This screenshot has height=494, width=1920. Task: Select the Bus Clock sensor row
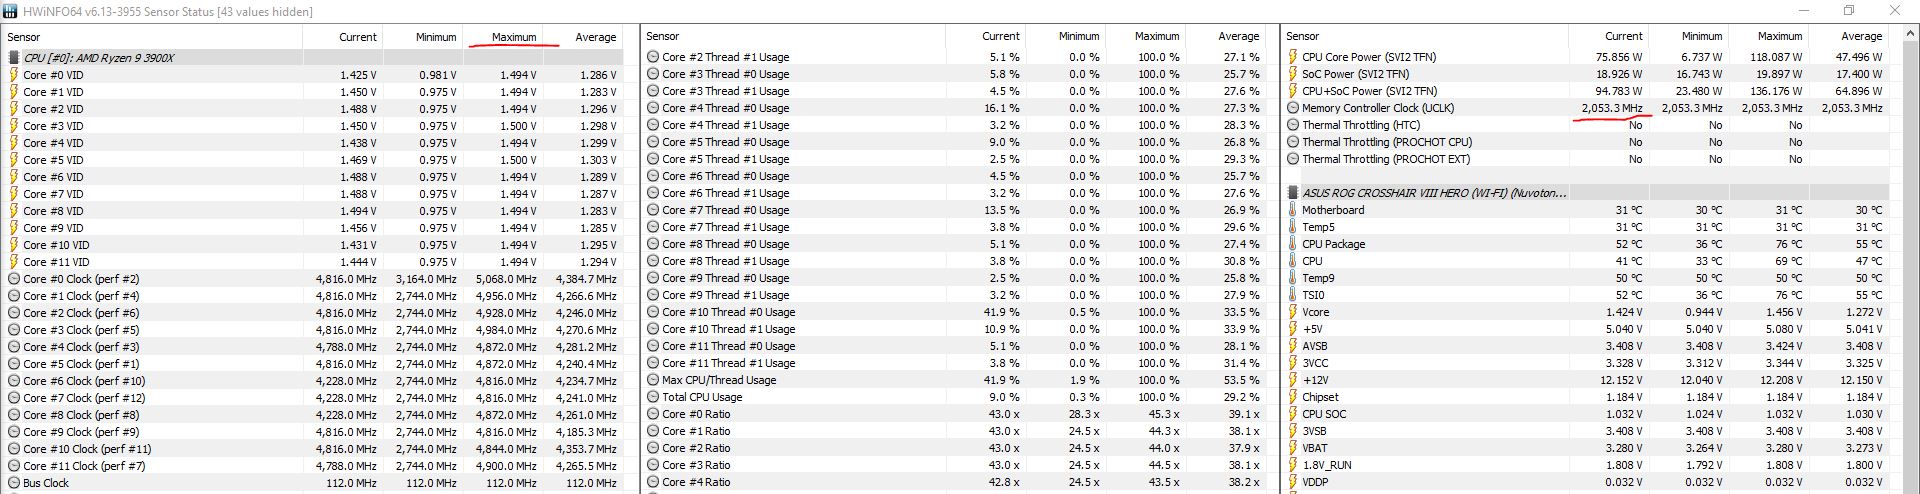pyautogui.click(x=46, y=483)
